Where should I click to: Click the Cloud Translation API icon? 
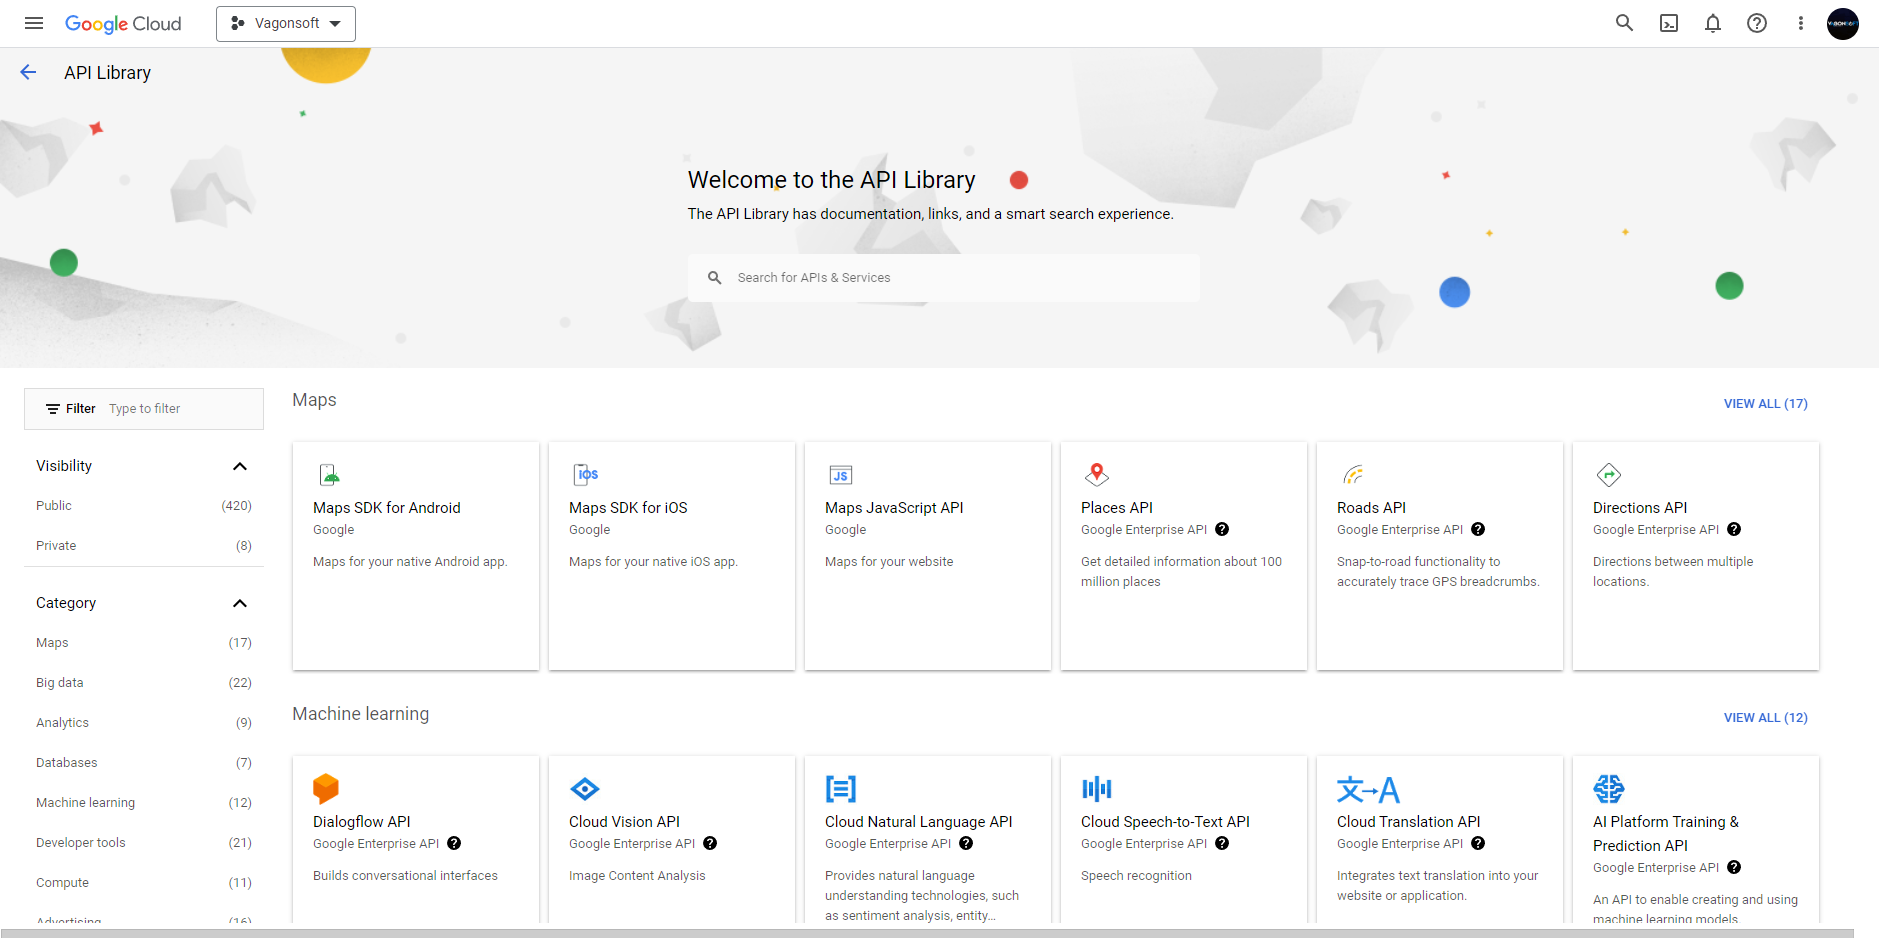pyautogui.click(x=1368, y=789)
